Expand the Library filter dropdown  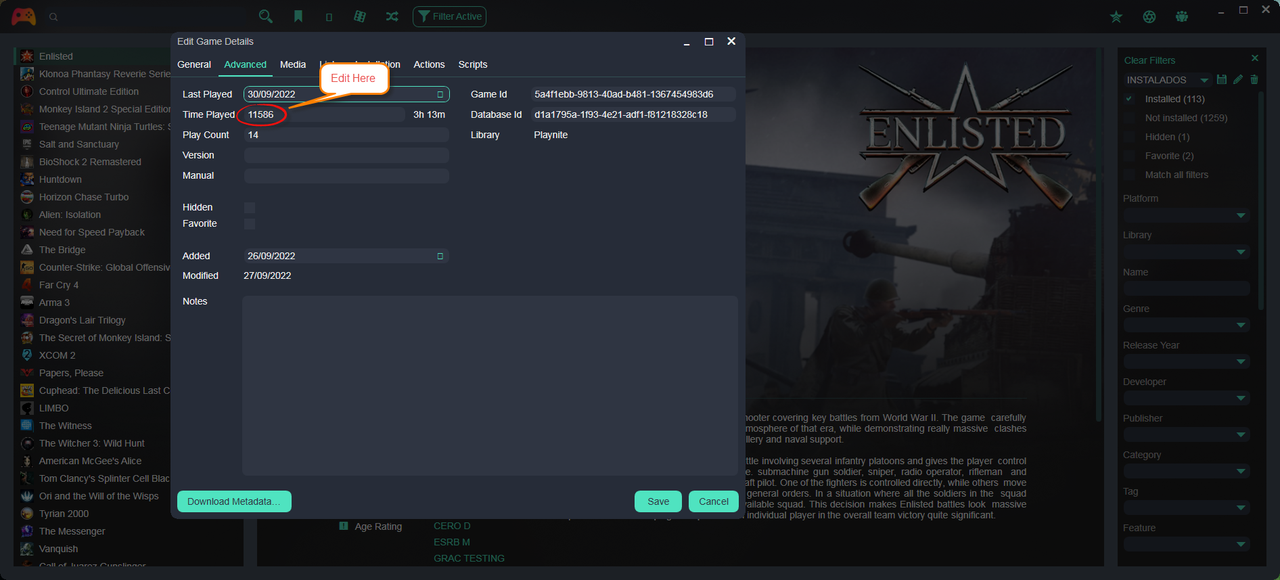(x=1241, y=252)
